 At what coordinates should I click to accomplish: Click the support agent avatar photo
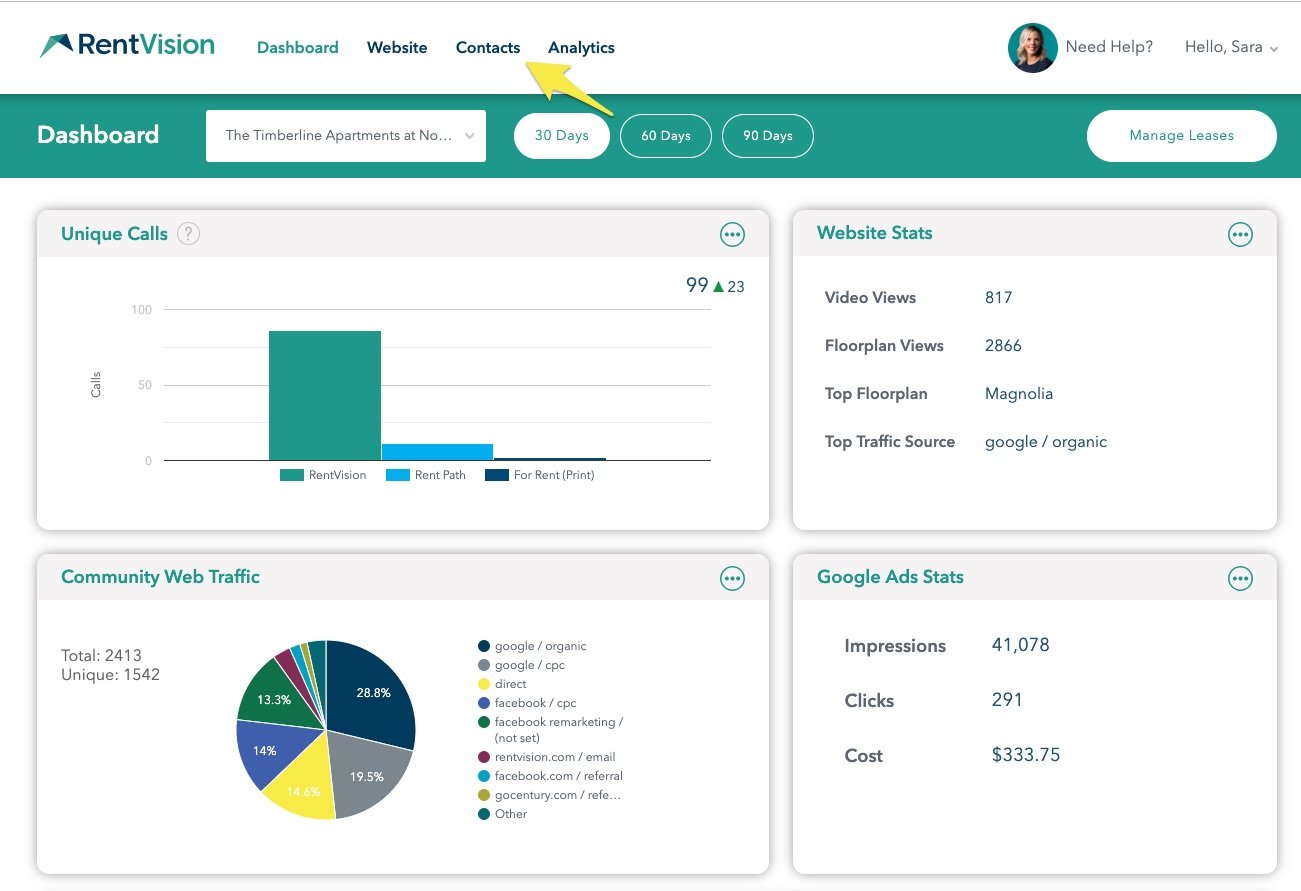point(1032,48)
